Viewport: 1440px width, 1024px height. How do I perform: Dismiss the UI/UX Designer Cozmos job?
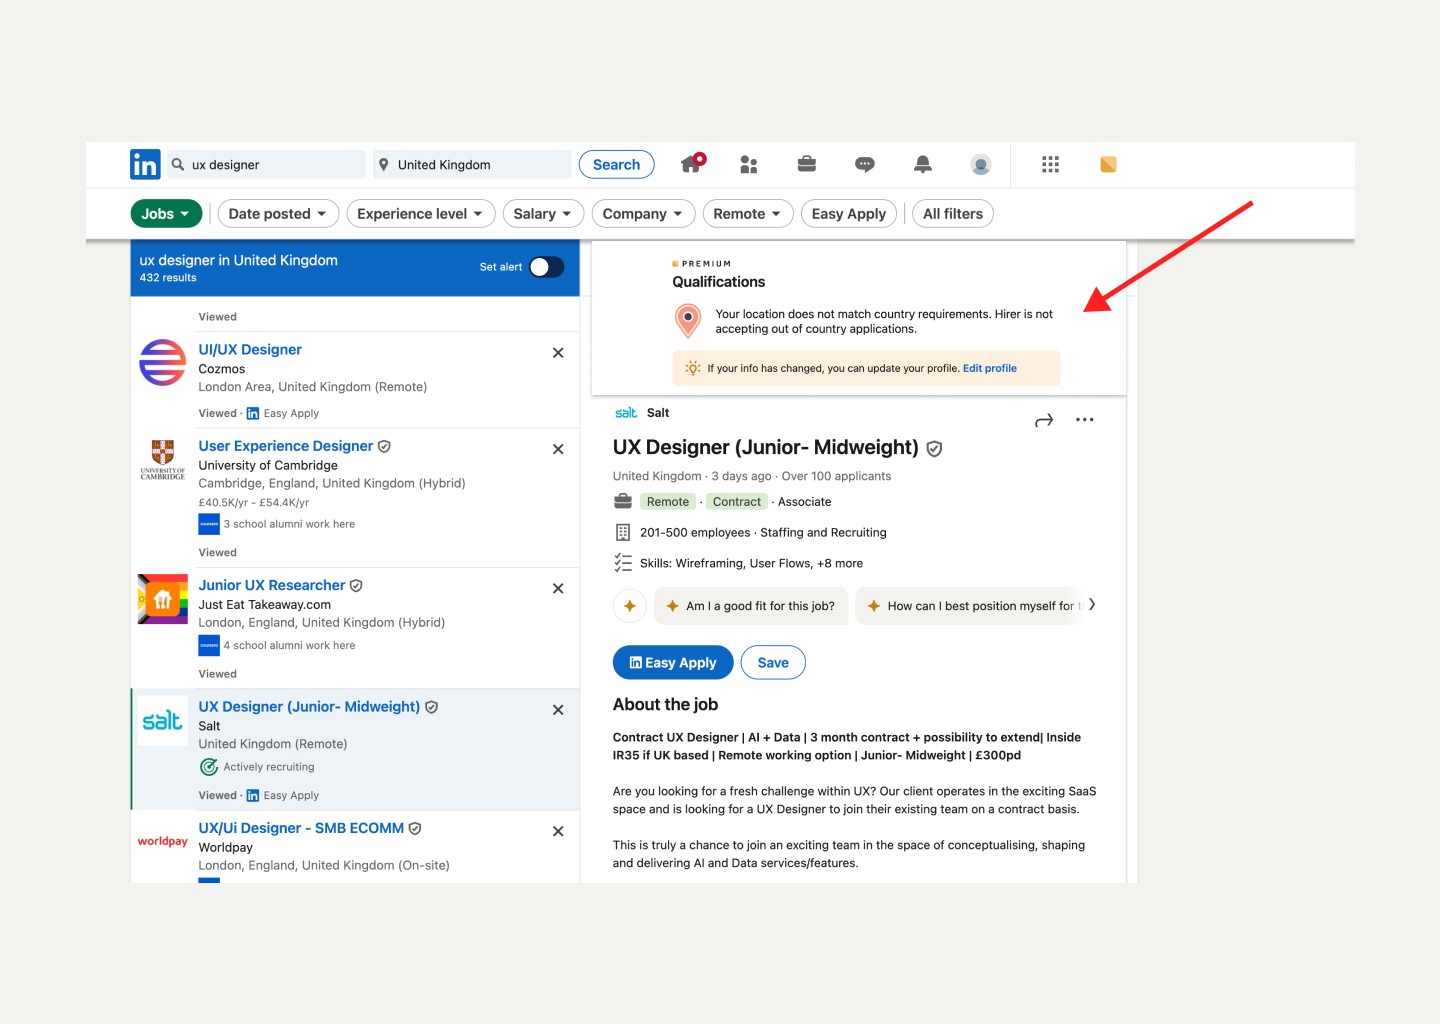(558, 353)
